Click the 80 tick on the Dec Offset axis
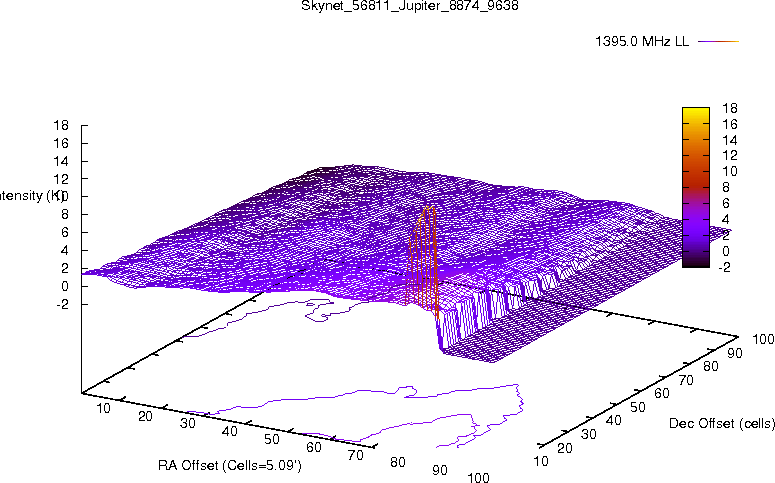The height and width of the screenshot is (483, 775). [711, 366]
